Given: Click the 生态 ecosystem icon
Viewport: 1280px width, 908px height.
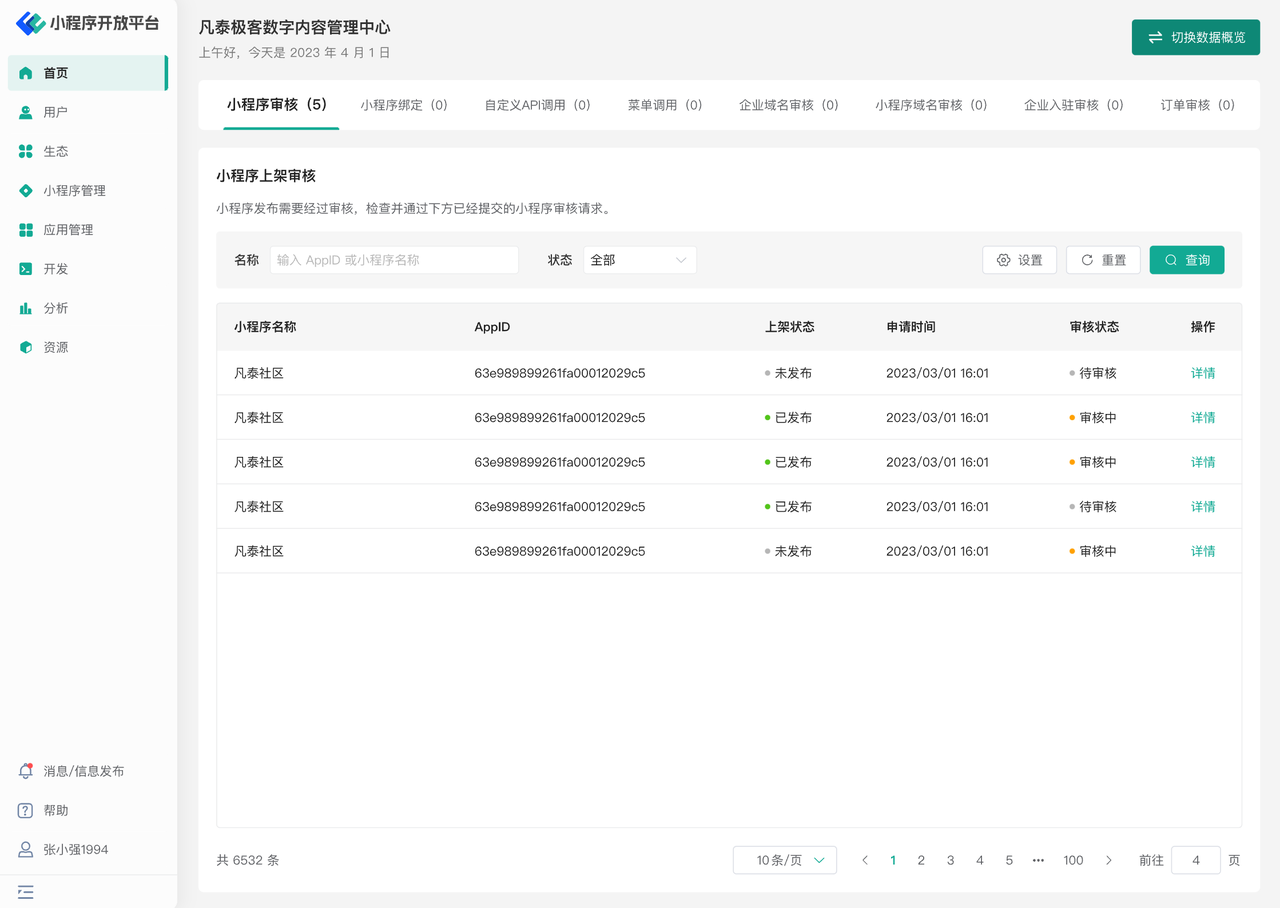Looking at the screenshot, I should 26,151.
